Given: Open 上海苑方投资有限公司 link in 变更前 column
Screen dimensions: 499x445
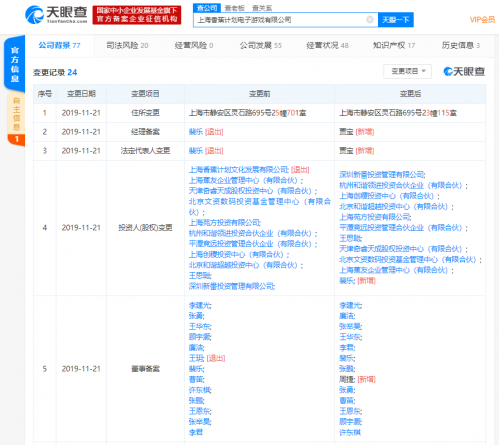Looking at the screenshot, I should click(225, 223).
